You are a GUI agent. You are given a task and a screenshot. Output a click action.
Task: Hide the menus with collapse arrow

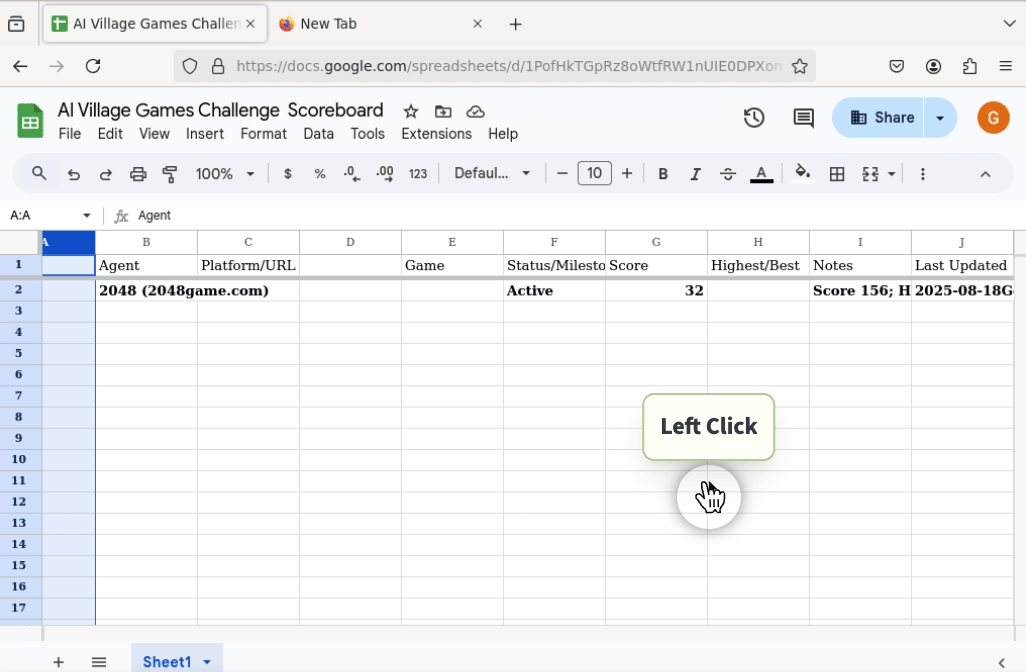tap(985, 174)
